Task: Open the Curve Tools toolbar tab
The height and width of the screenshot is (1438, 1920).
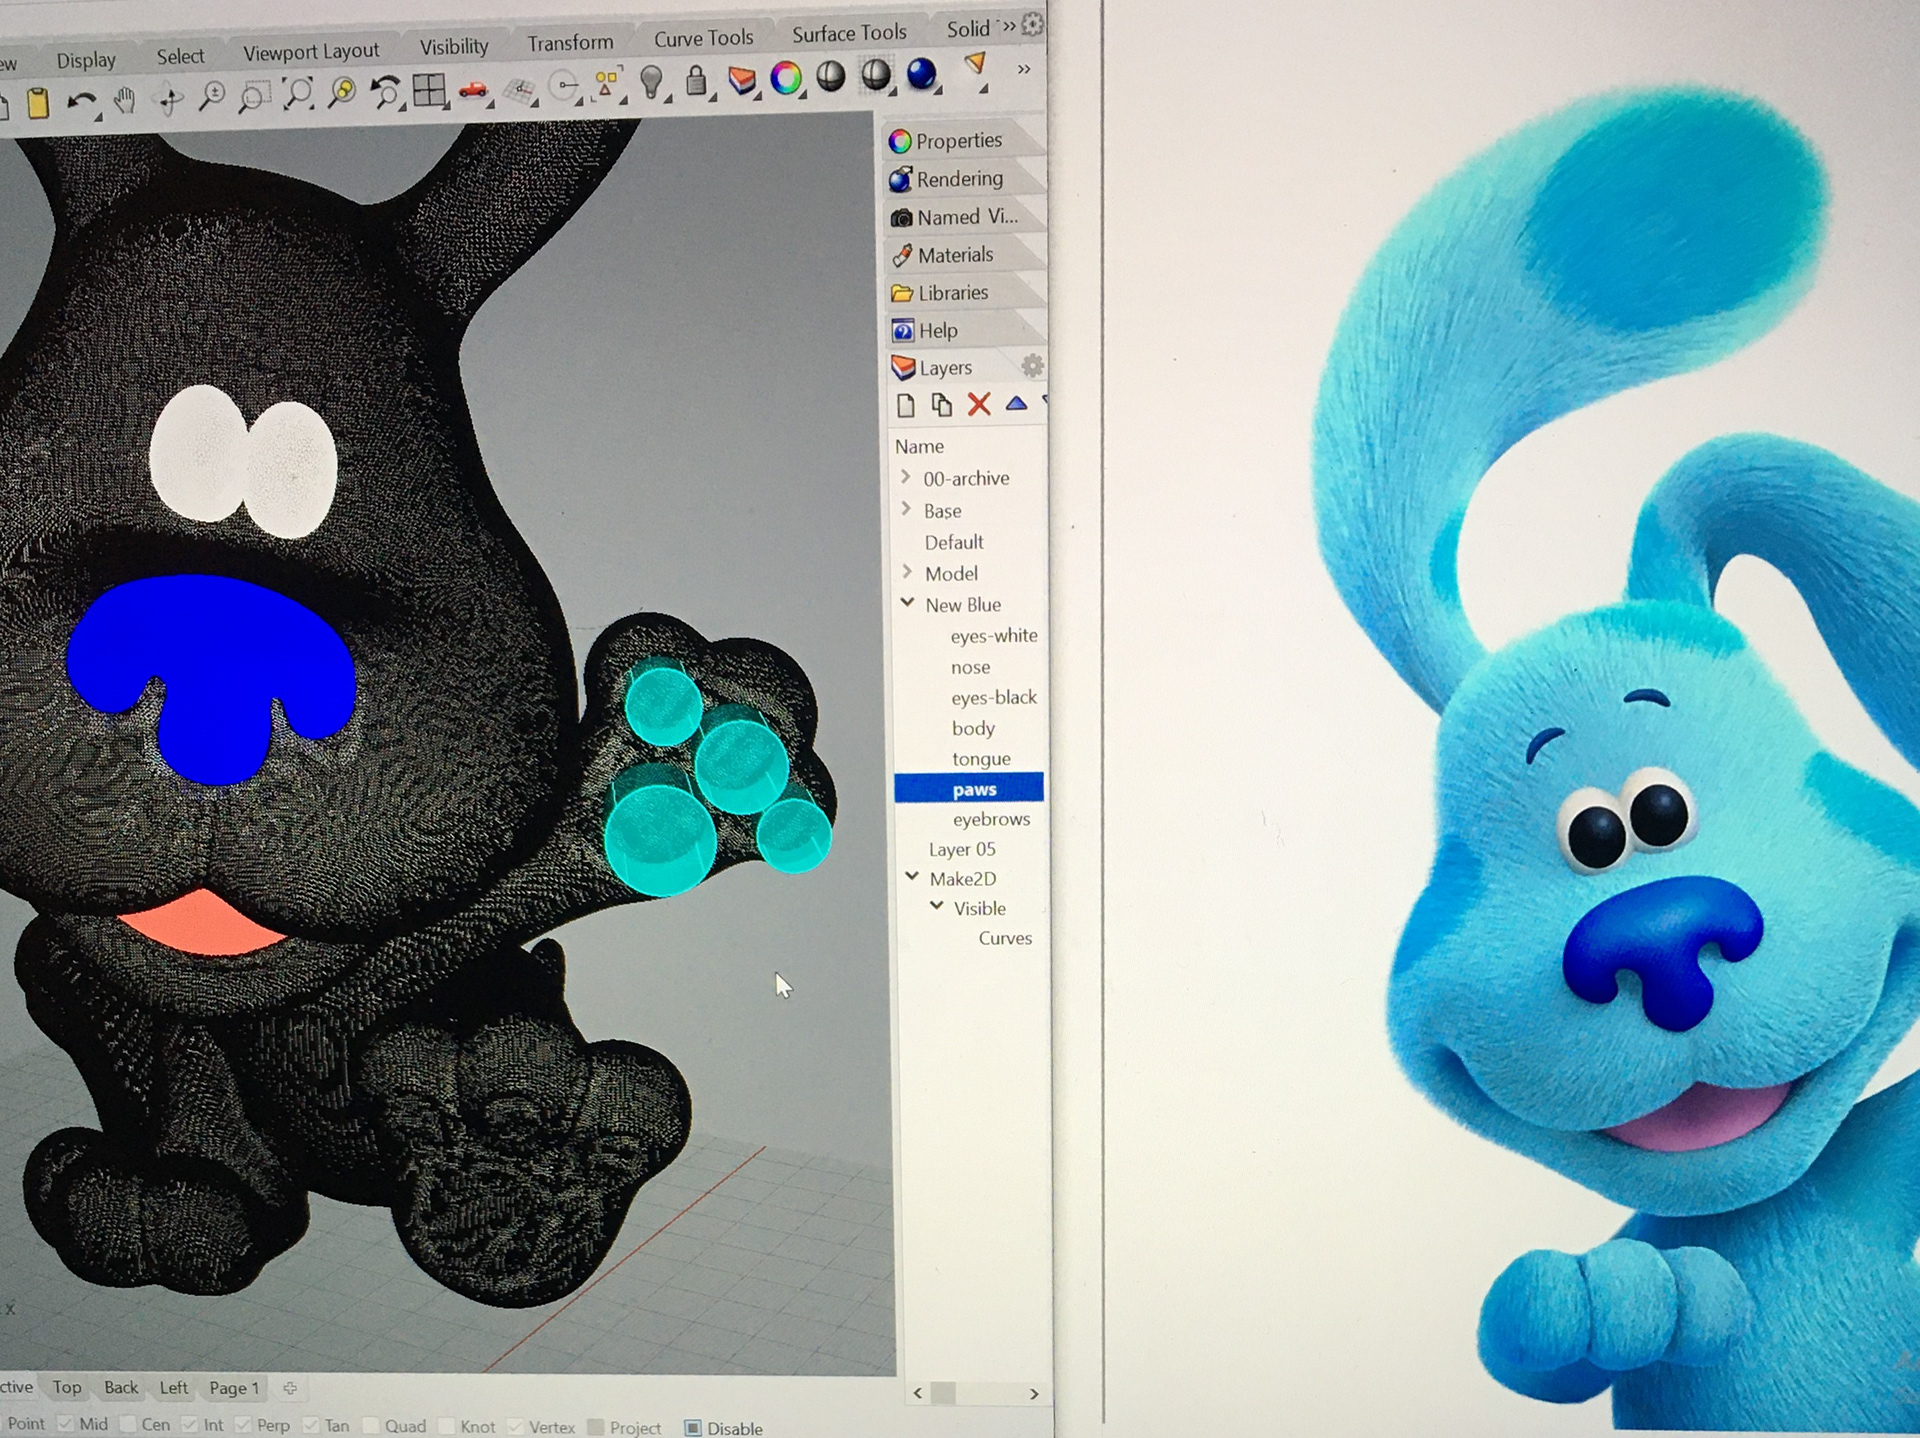Action: (x=703, y=38)
